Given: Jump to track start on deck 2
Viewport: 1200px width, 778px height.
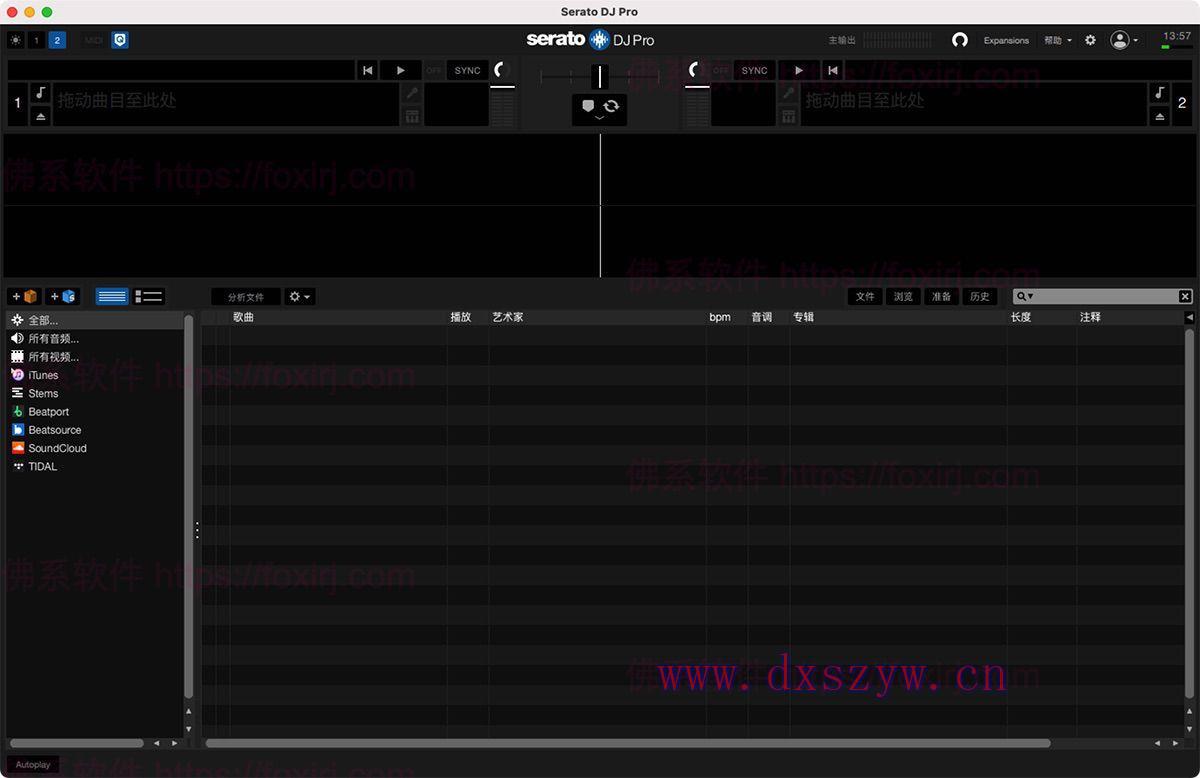Looking at the screenshot, I should pos(832,70).
